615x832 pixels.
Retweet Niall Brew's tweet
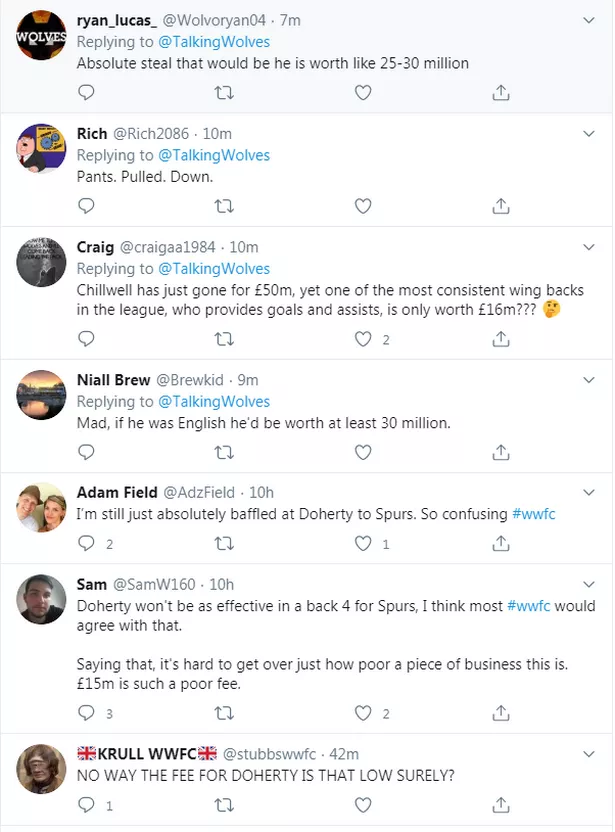click(x=225, y=453)
